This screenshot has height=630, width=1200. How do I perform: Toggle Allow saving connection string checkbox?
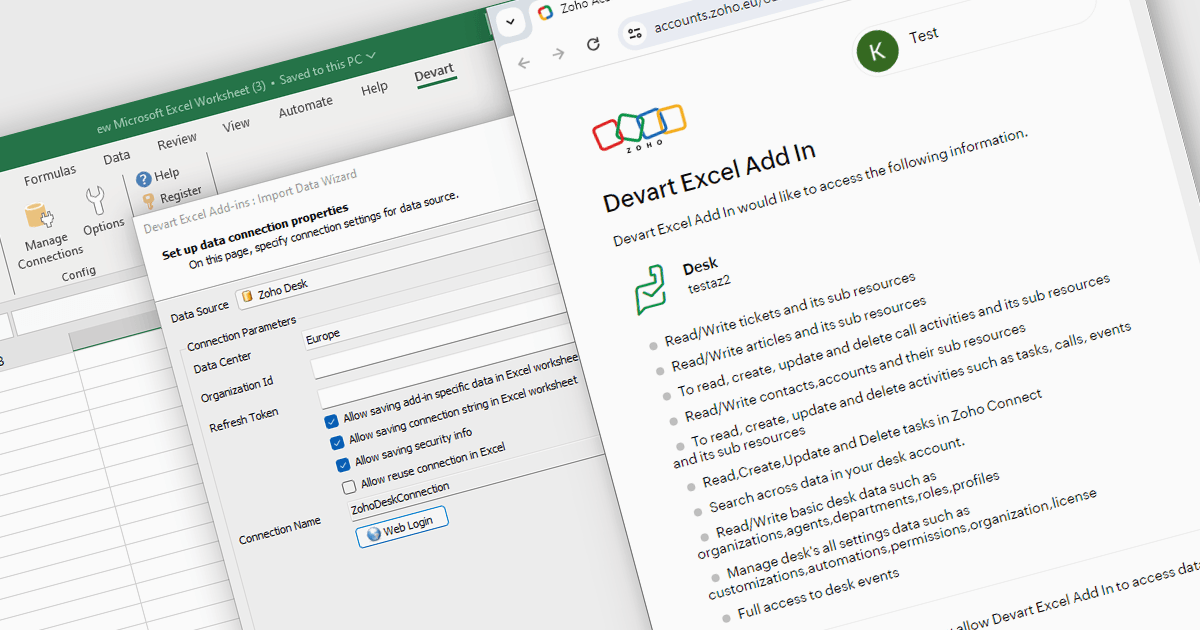[x=337, y=443]
